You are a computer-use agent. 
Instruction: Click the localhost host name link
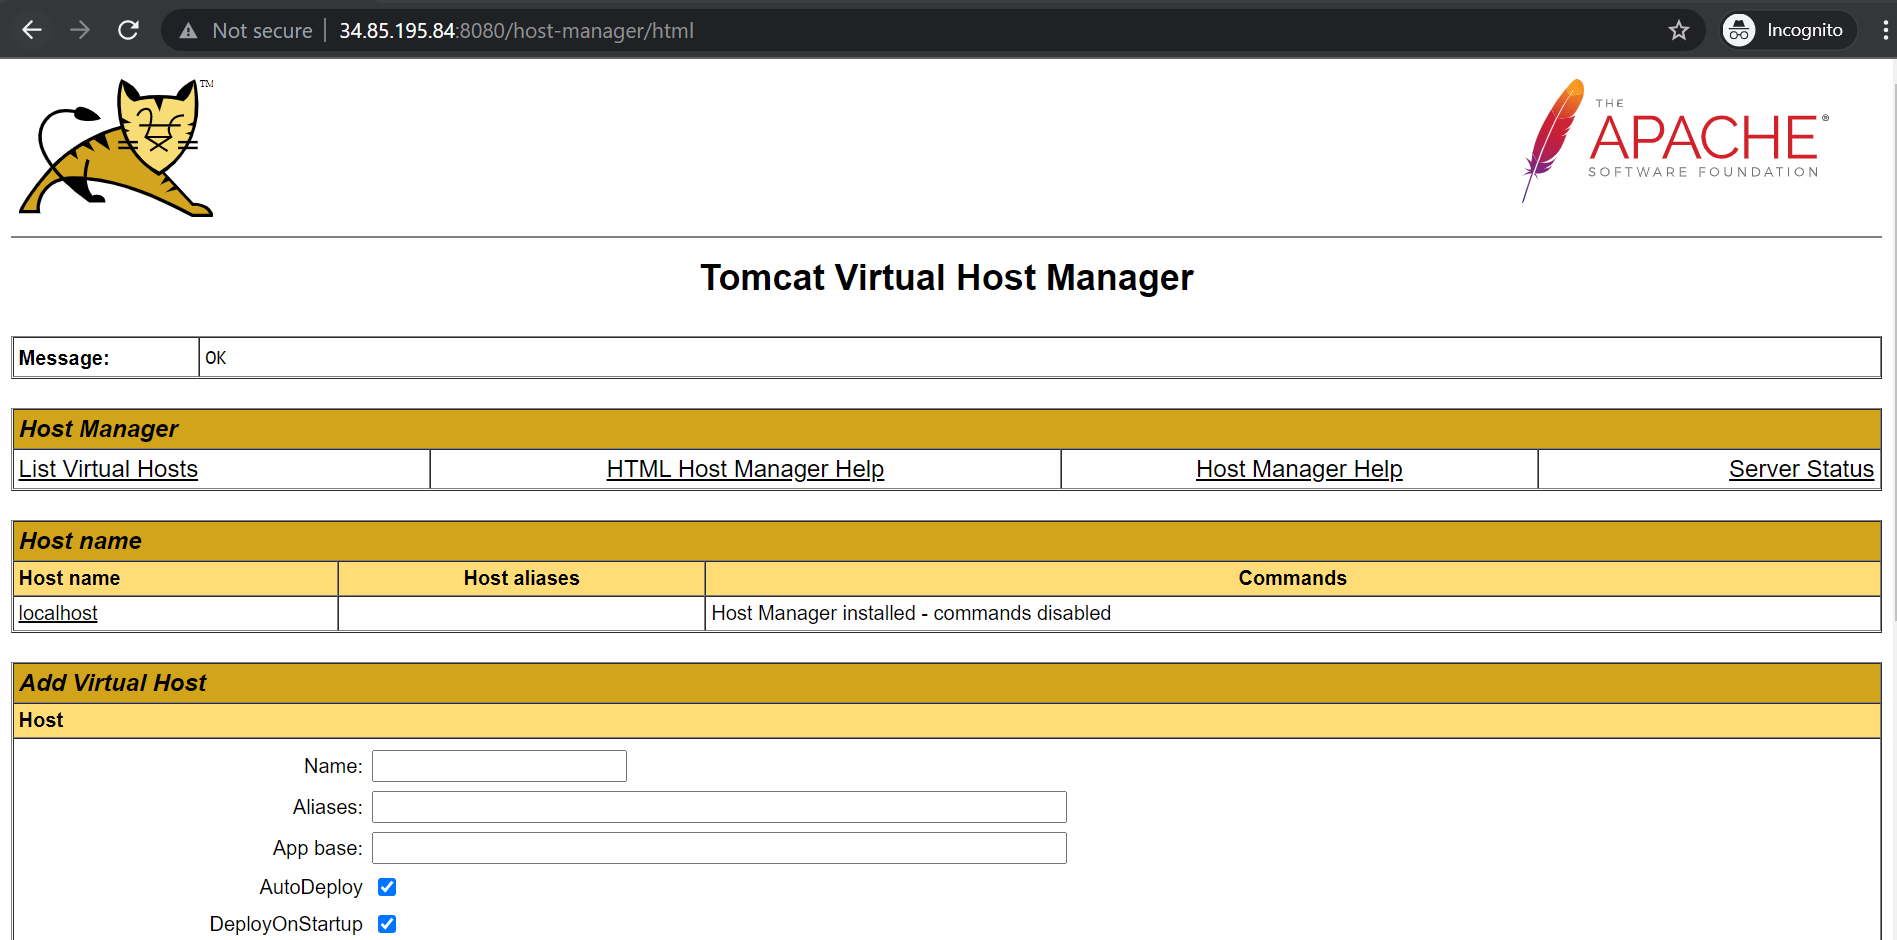coord(58,613)
